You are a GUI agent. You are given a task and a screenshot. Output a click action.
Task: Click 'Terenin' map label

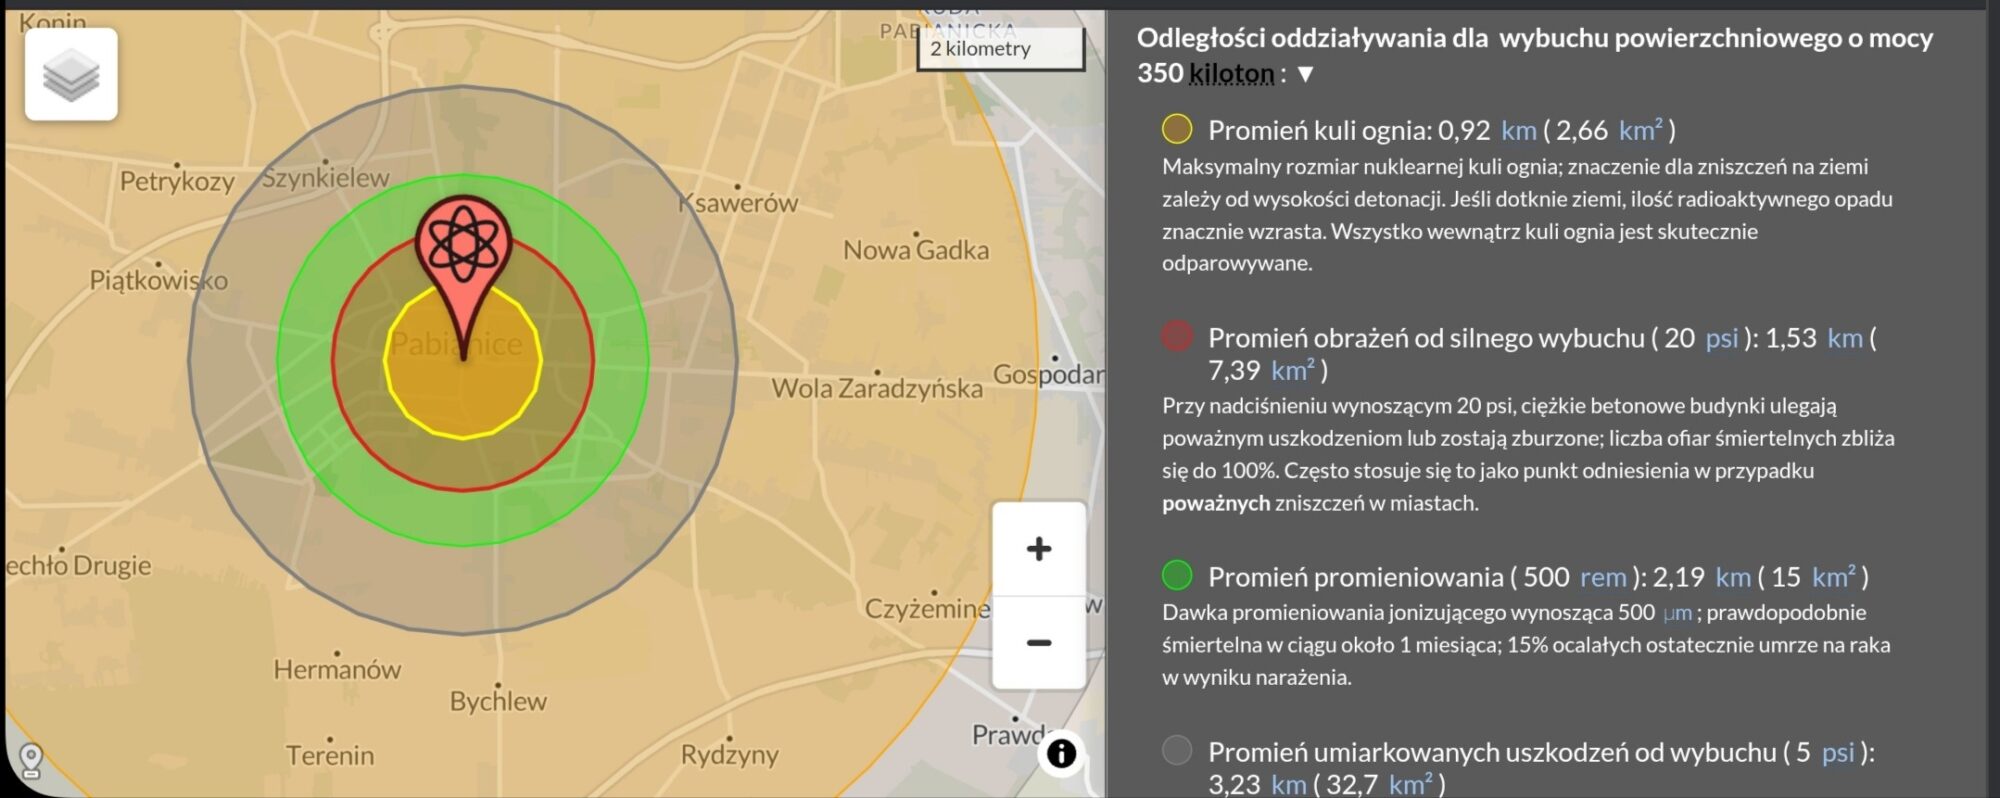(330, 755)
